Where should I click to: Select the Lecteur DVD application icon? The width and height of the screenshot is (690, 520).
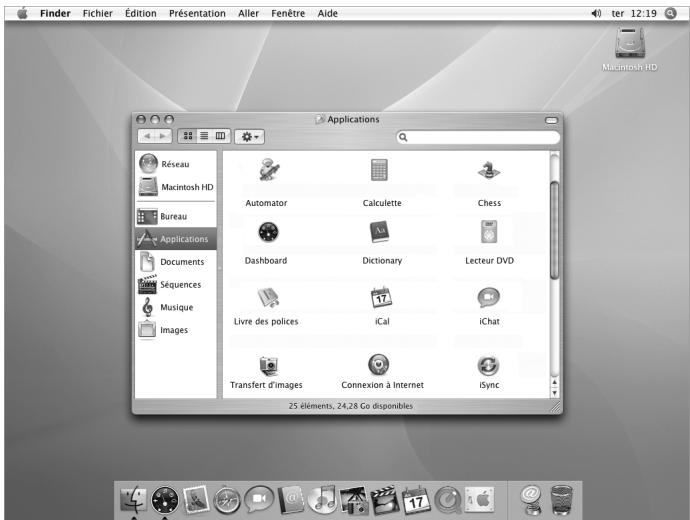coord(489,232)
